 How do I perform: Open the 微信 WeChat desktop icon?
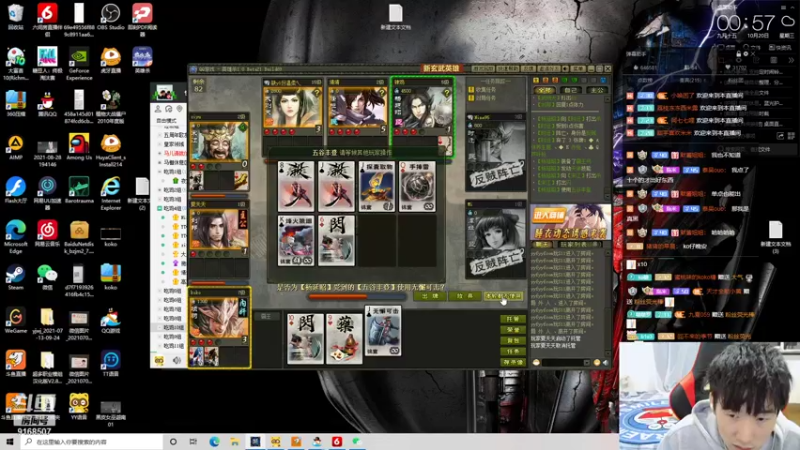click(47, 278)
